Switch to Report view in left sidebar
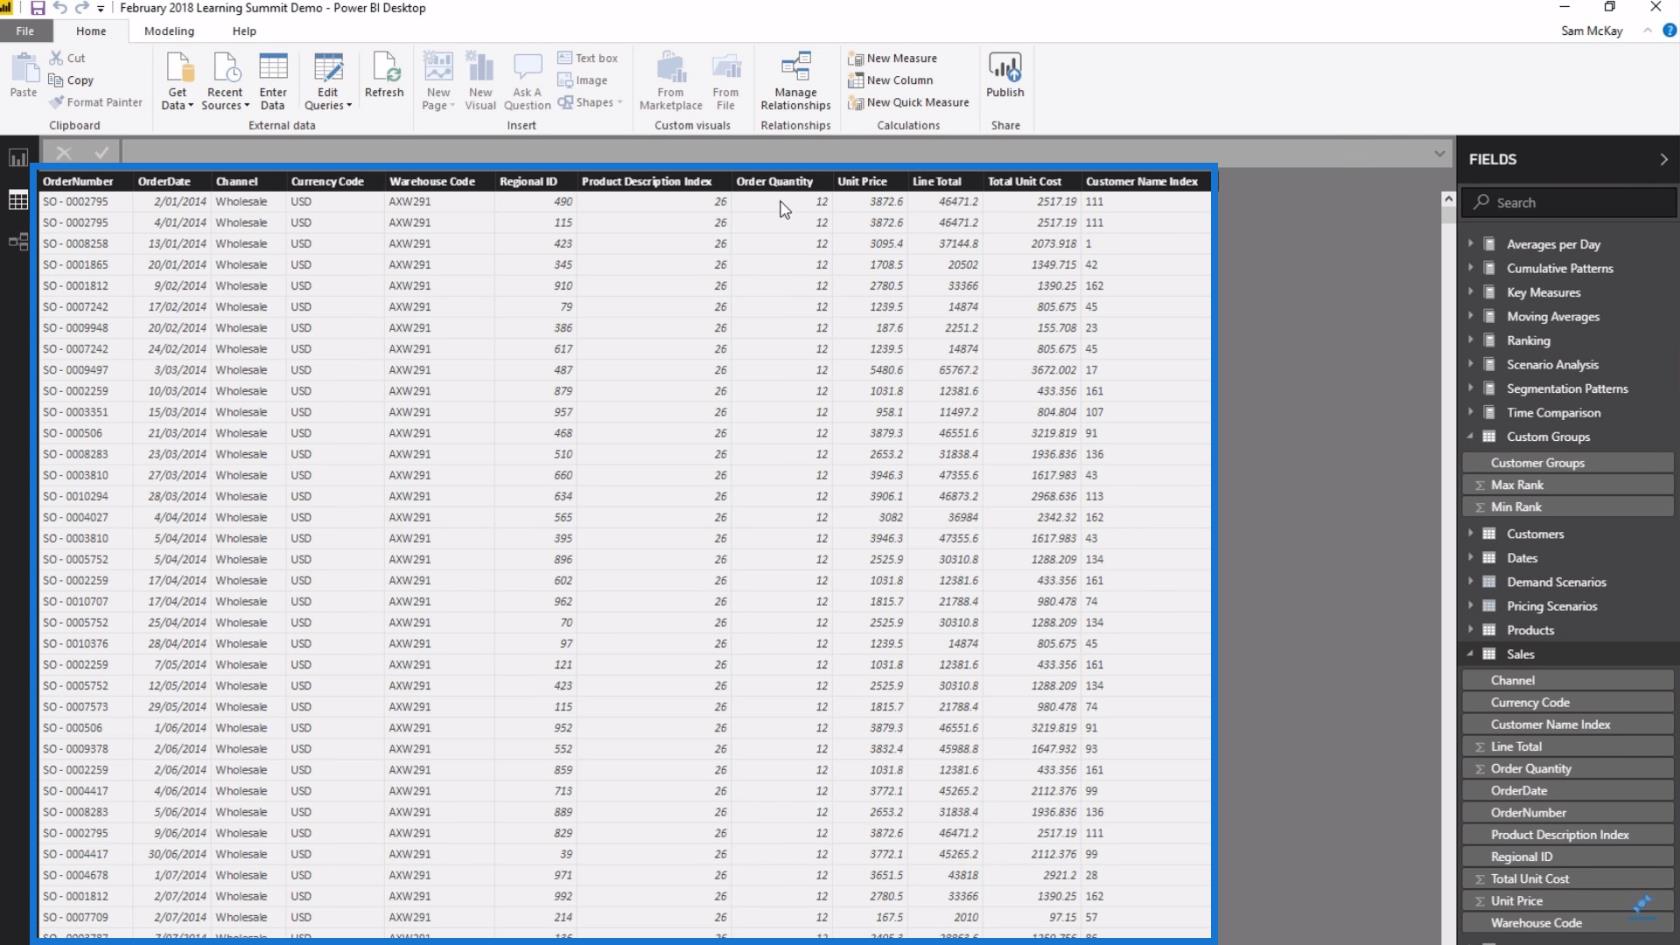The image size is (1680, 945). pyautogui.click(x=18, y=158)
